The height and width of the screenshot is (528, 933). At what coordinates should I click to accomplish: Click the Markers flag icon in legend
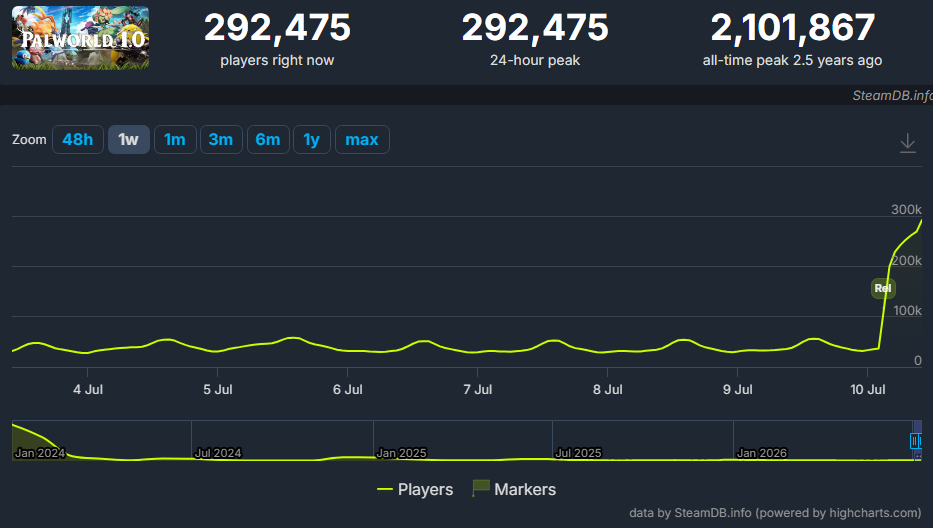pos(481,488)
